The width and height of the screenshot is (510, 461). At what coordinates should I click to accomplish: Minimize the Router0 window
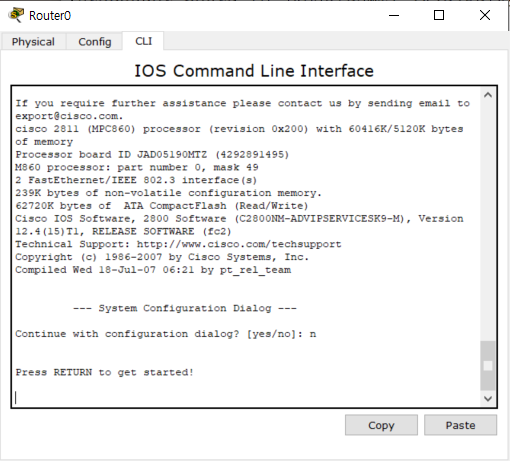(394, 15)
